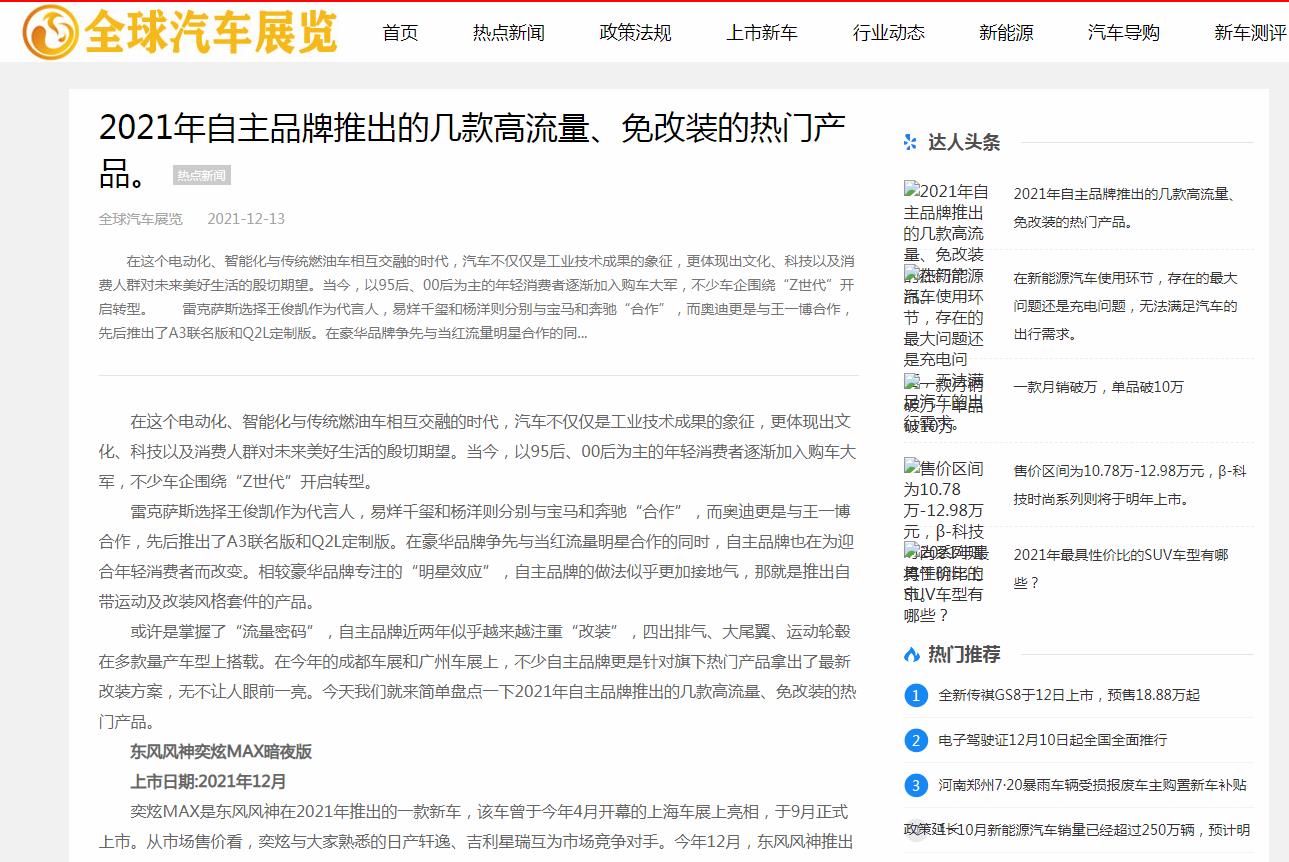The width and height of the screenshot is (1289, 862).
Task: Select 行业动态 in the navigation bar
Action: (x=889, y=33)
